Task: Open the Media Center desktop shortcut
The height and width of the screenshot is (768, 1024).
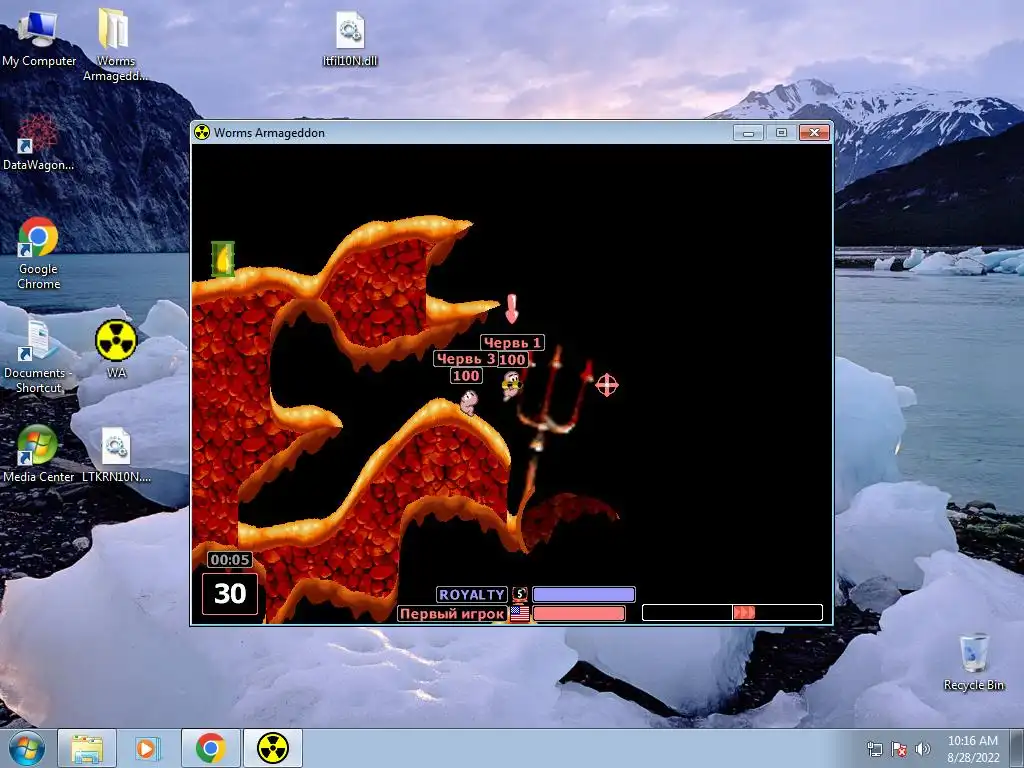Action: click(38, 454)
